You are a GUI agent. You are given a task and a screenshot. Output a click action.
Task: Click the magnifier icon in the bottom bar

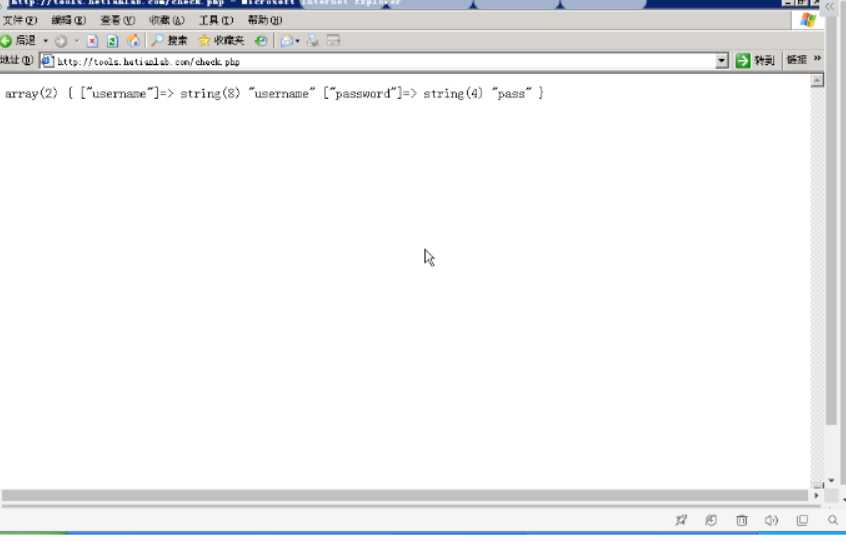pos(833,520)
